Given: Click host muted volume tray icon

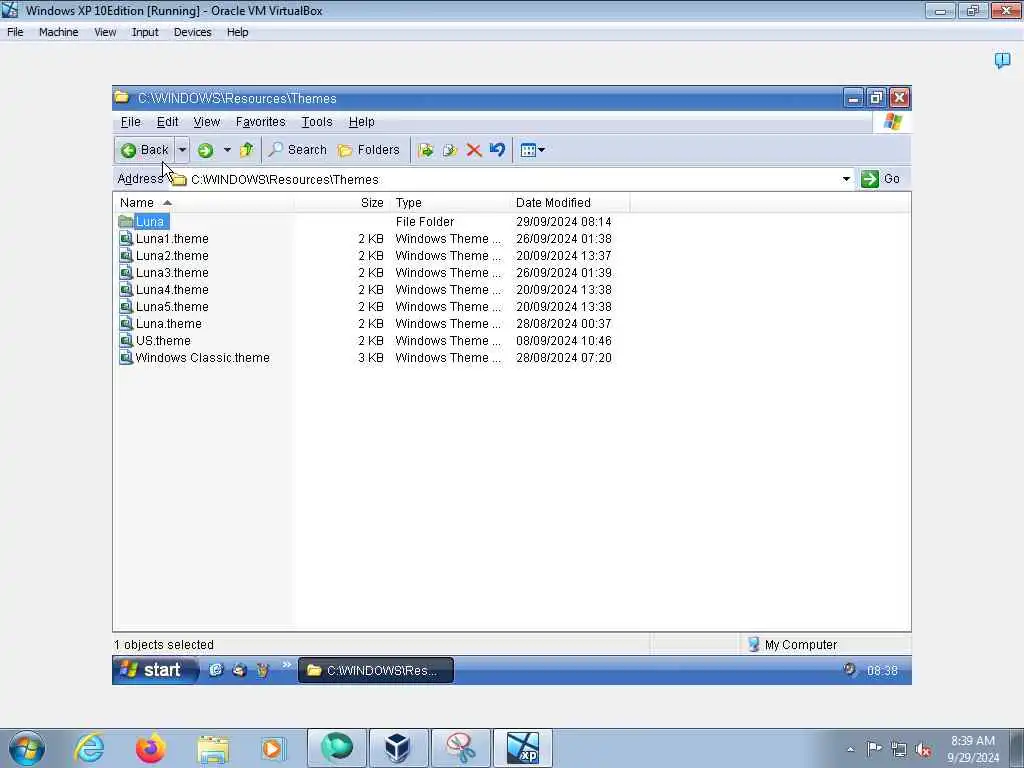Looking at the screenshot, I should pyautogui.click(x=923, y=749).
